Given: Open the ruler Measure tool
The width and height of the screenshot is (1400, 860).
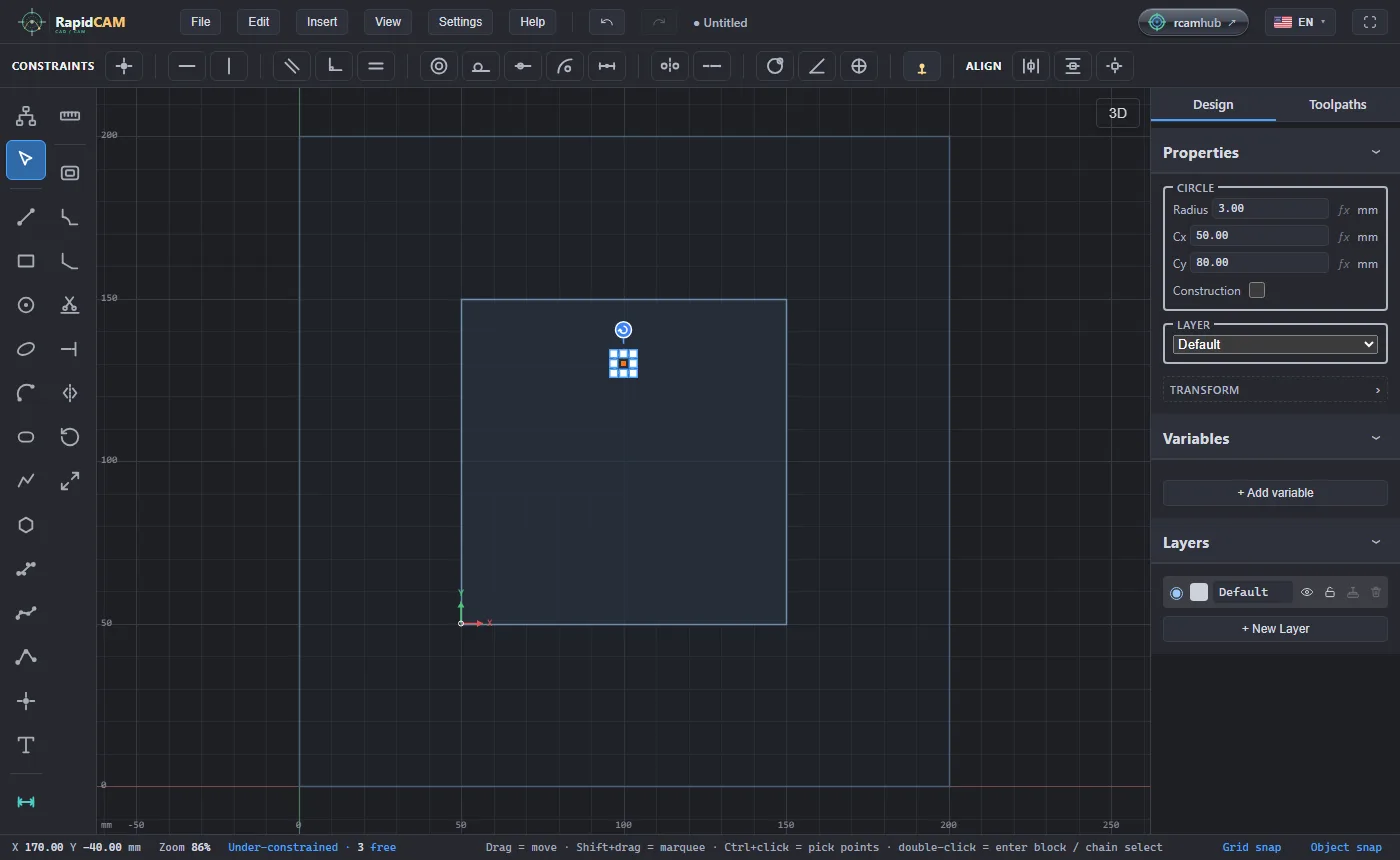Looking at the screenshot, I should (x=70, y=116).
